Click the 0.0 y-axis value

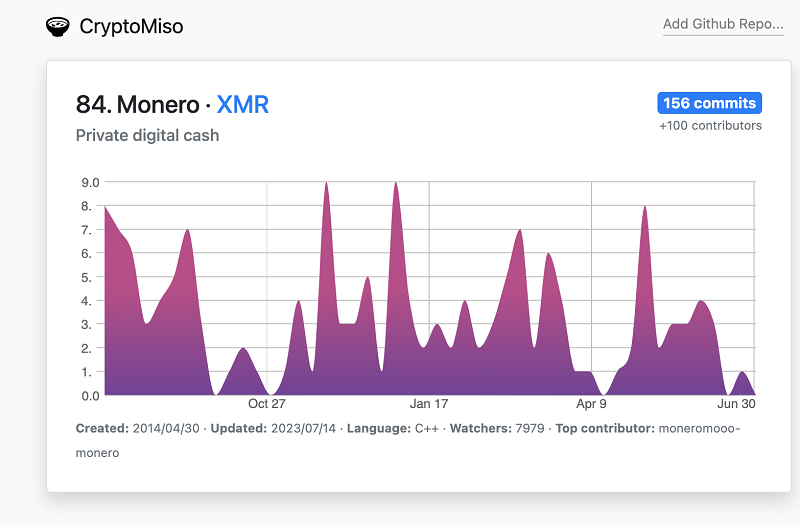click(x=90, y=396)
